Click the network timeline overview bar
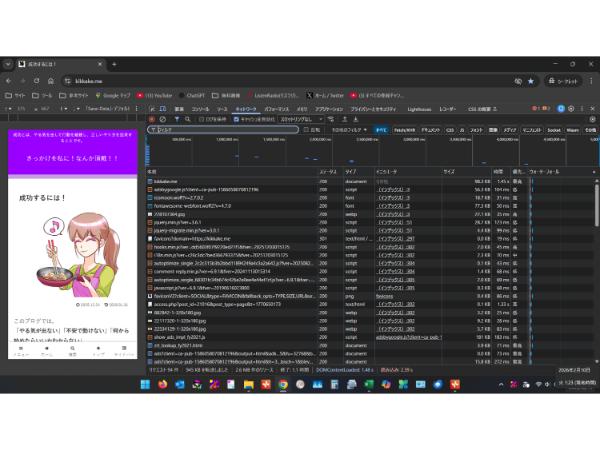The width and height of the screenshot is (600, 450). pos(373,152)
